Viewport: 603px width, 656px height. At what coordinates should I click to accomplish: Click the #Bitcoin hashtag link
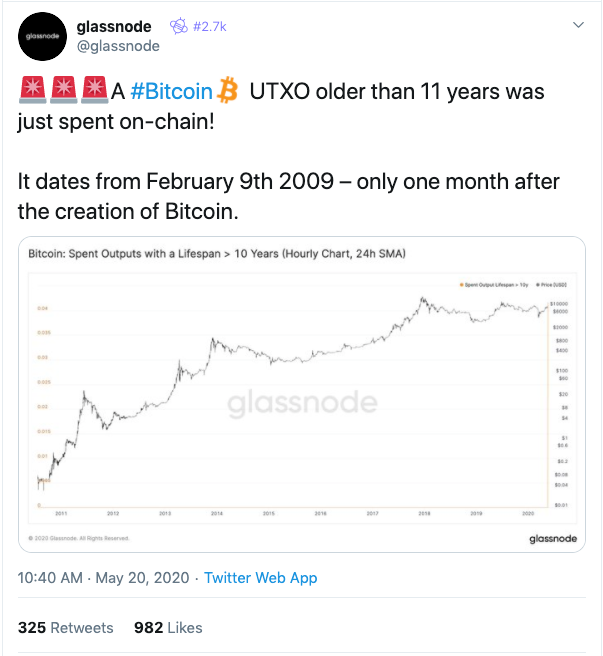172,91
